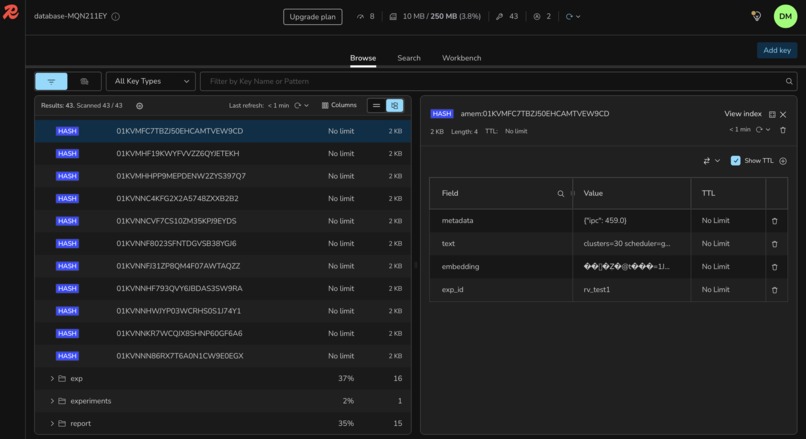Open the value formatter dropdown arrow
806x439 pixels.
click(x=717, y=161)
